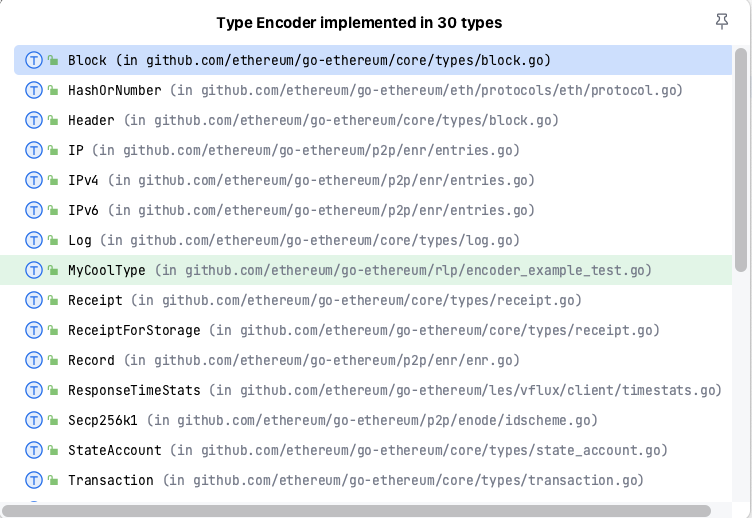The height and width of the screenshot is (518, 752).
Task: Click the type icon beside ResponseTimeStats
Action: pyautogui.click(x=34, y=390)
